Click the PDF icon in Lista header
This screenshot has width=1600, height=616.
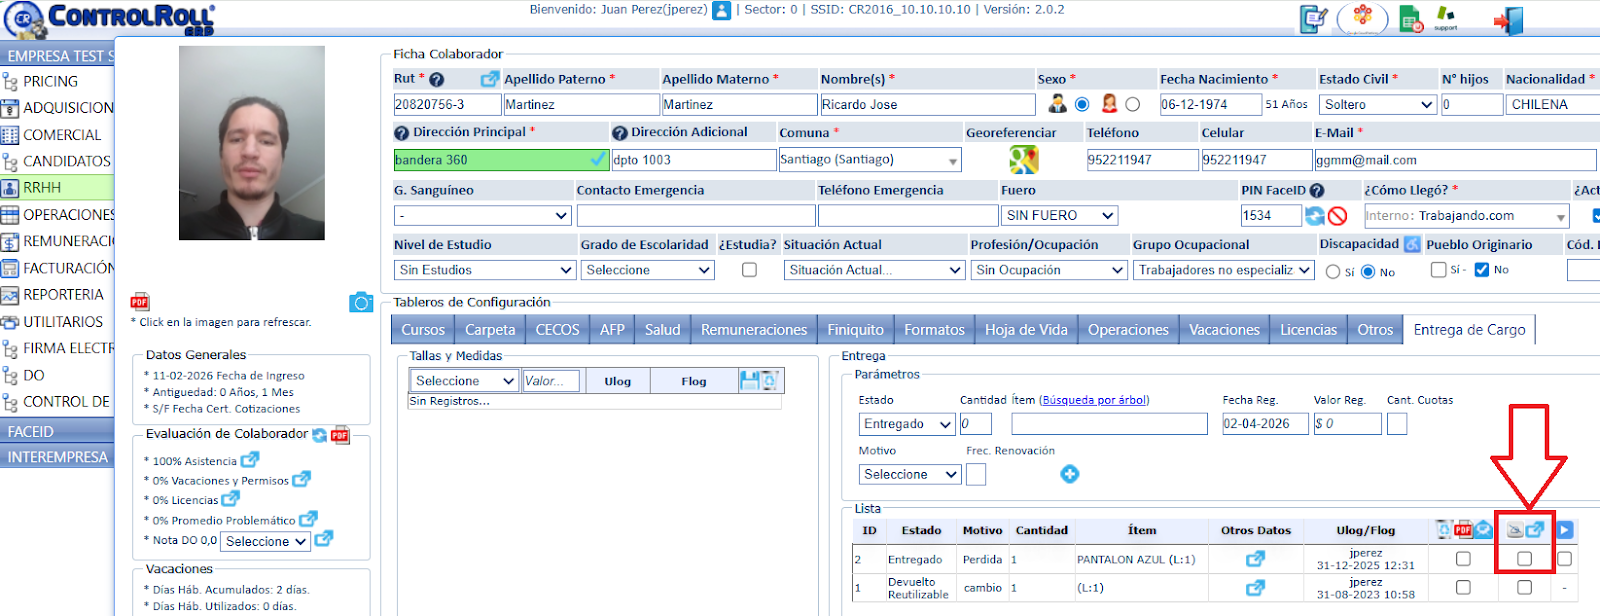(x=1463, y=530)
